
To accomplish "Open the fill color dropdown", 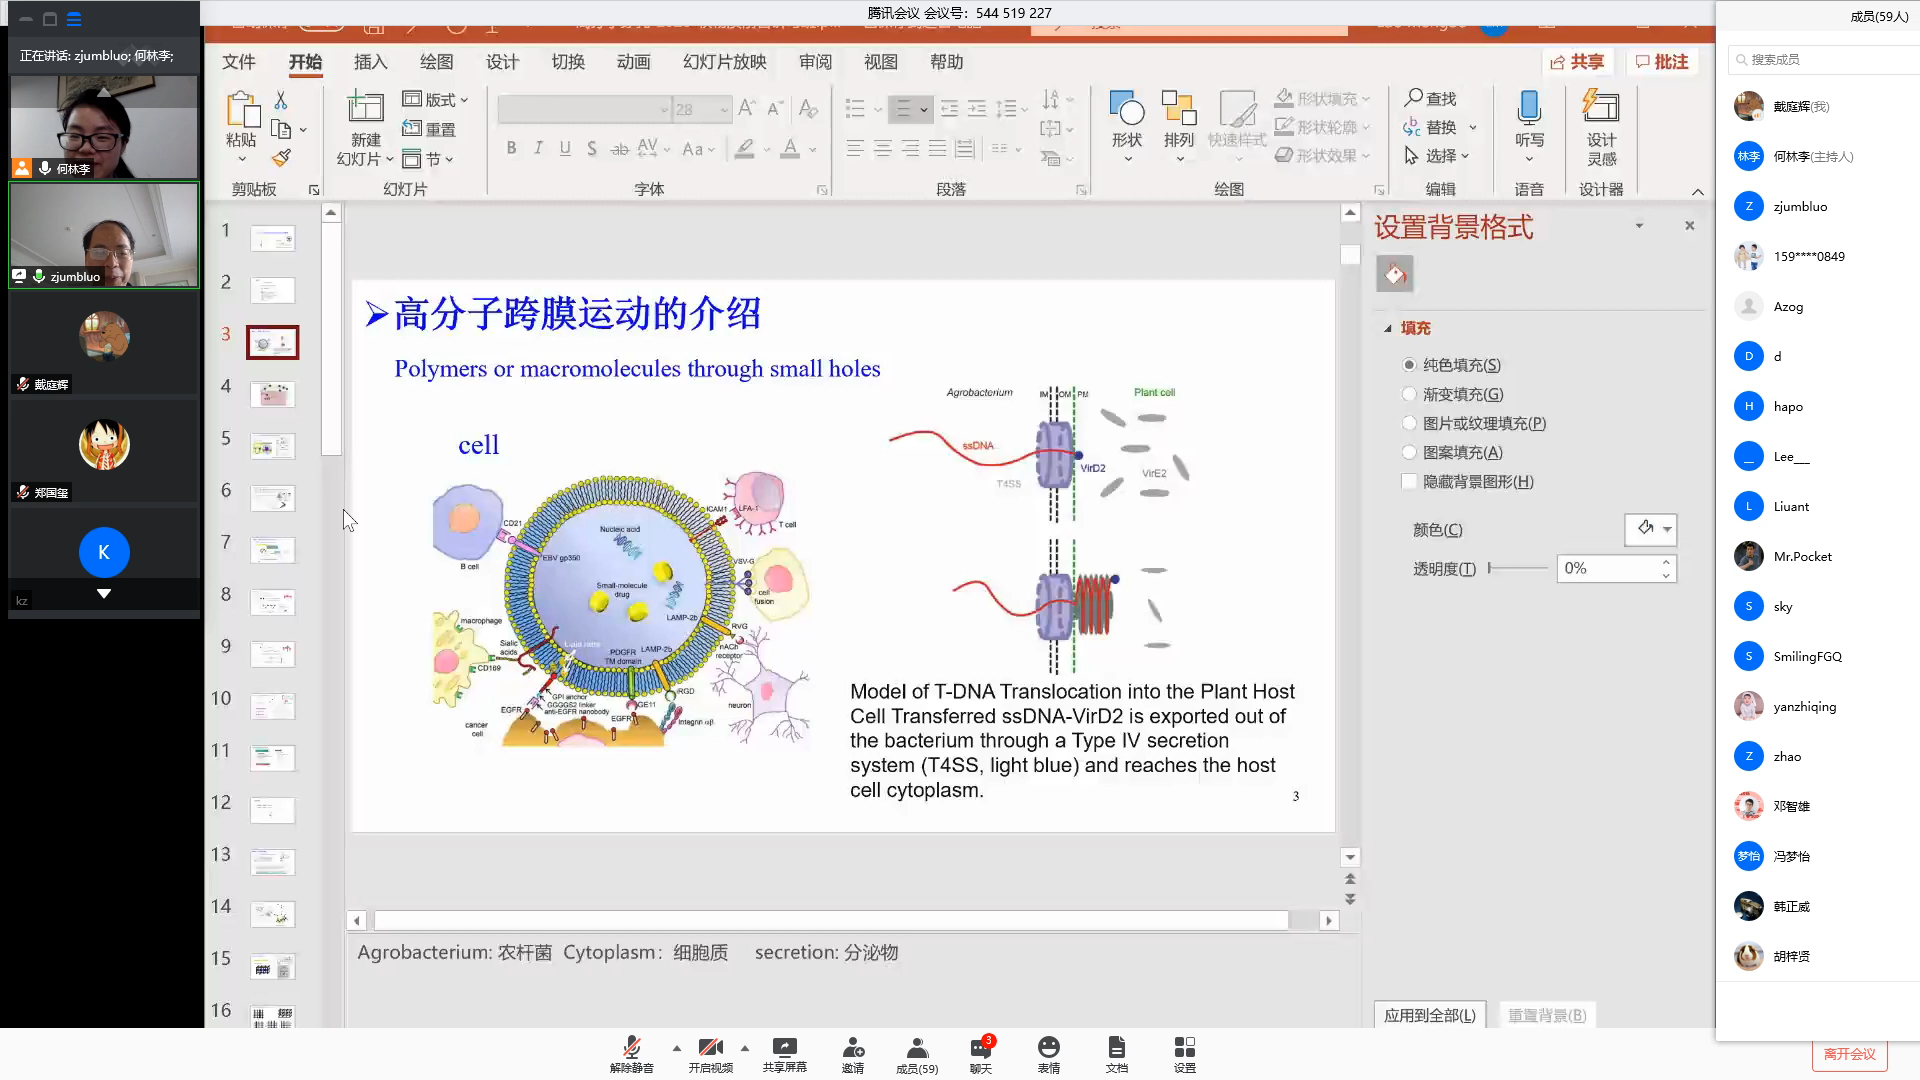I will click(1667, 529).
